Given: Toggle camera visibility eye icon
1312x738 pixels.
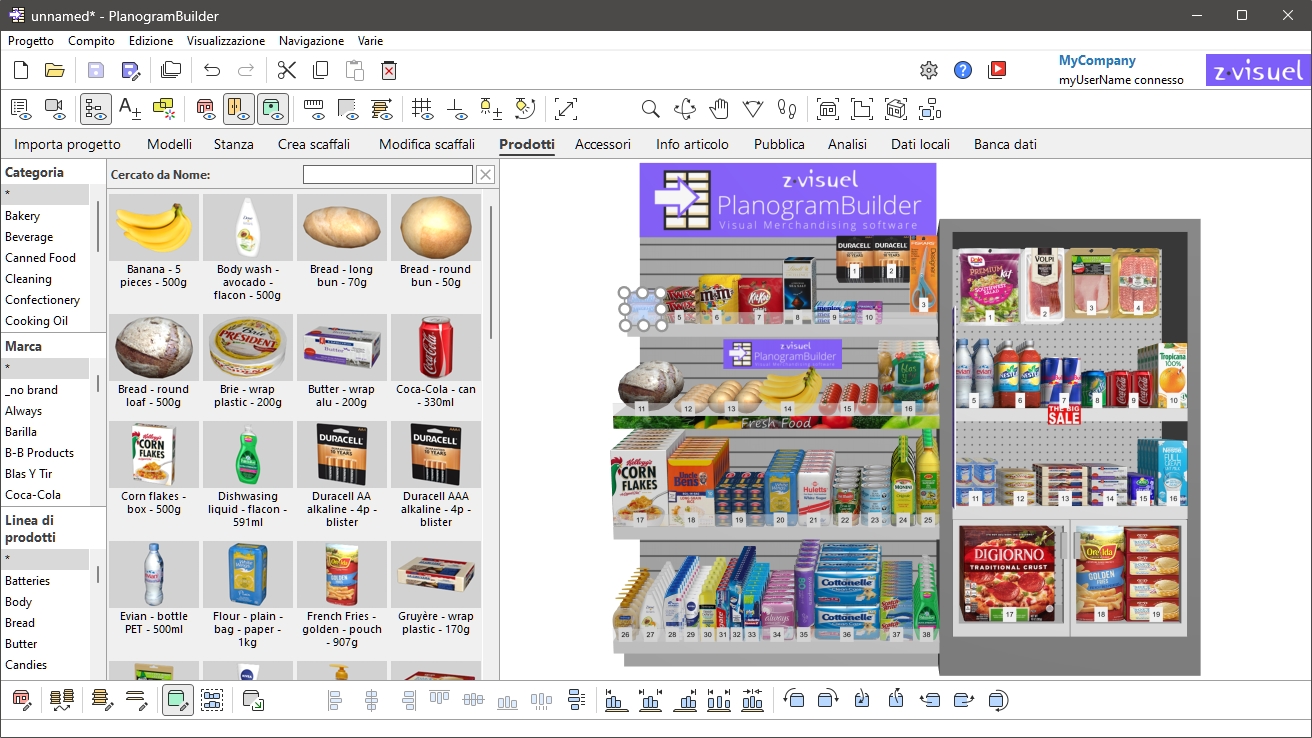Looking at the screenshot, I should click(x=55, y=109).
